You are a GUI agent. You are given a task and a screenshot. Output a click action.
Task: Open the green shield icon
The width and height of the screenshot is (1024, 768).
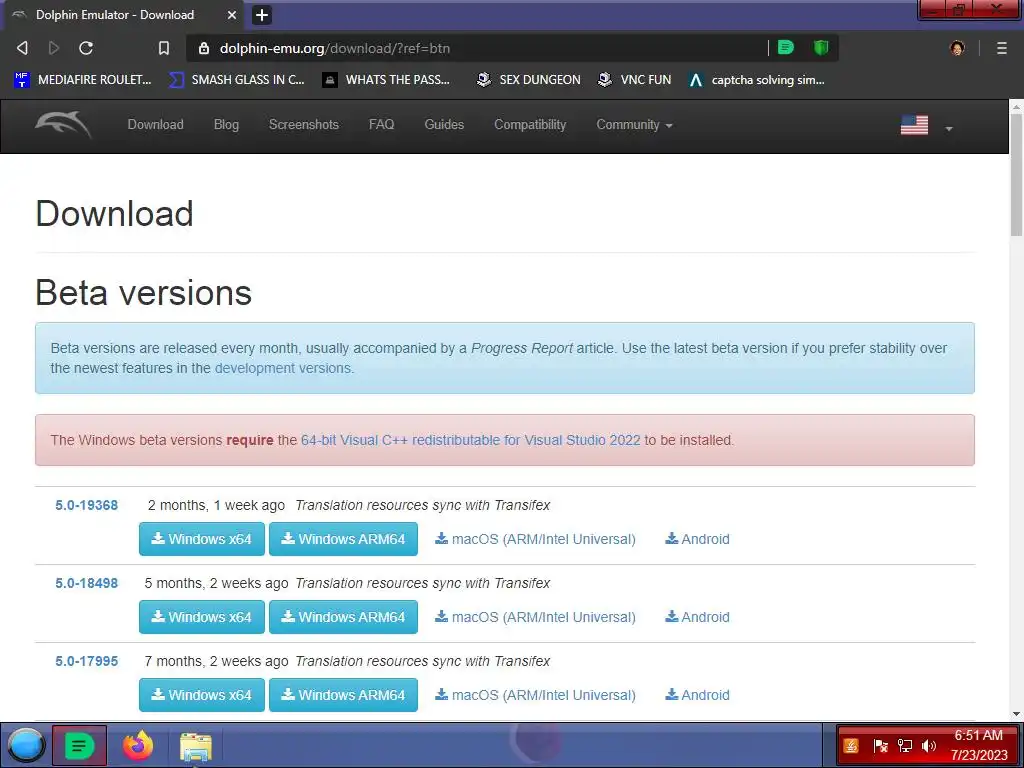pyautogui.click(x=821, y=47)
